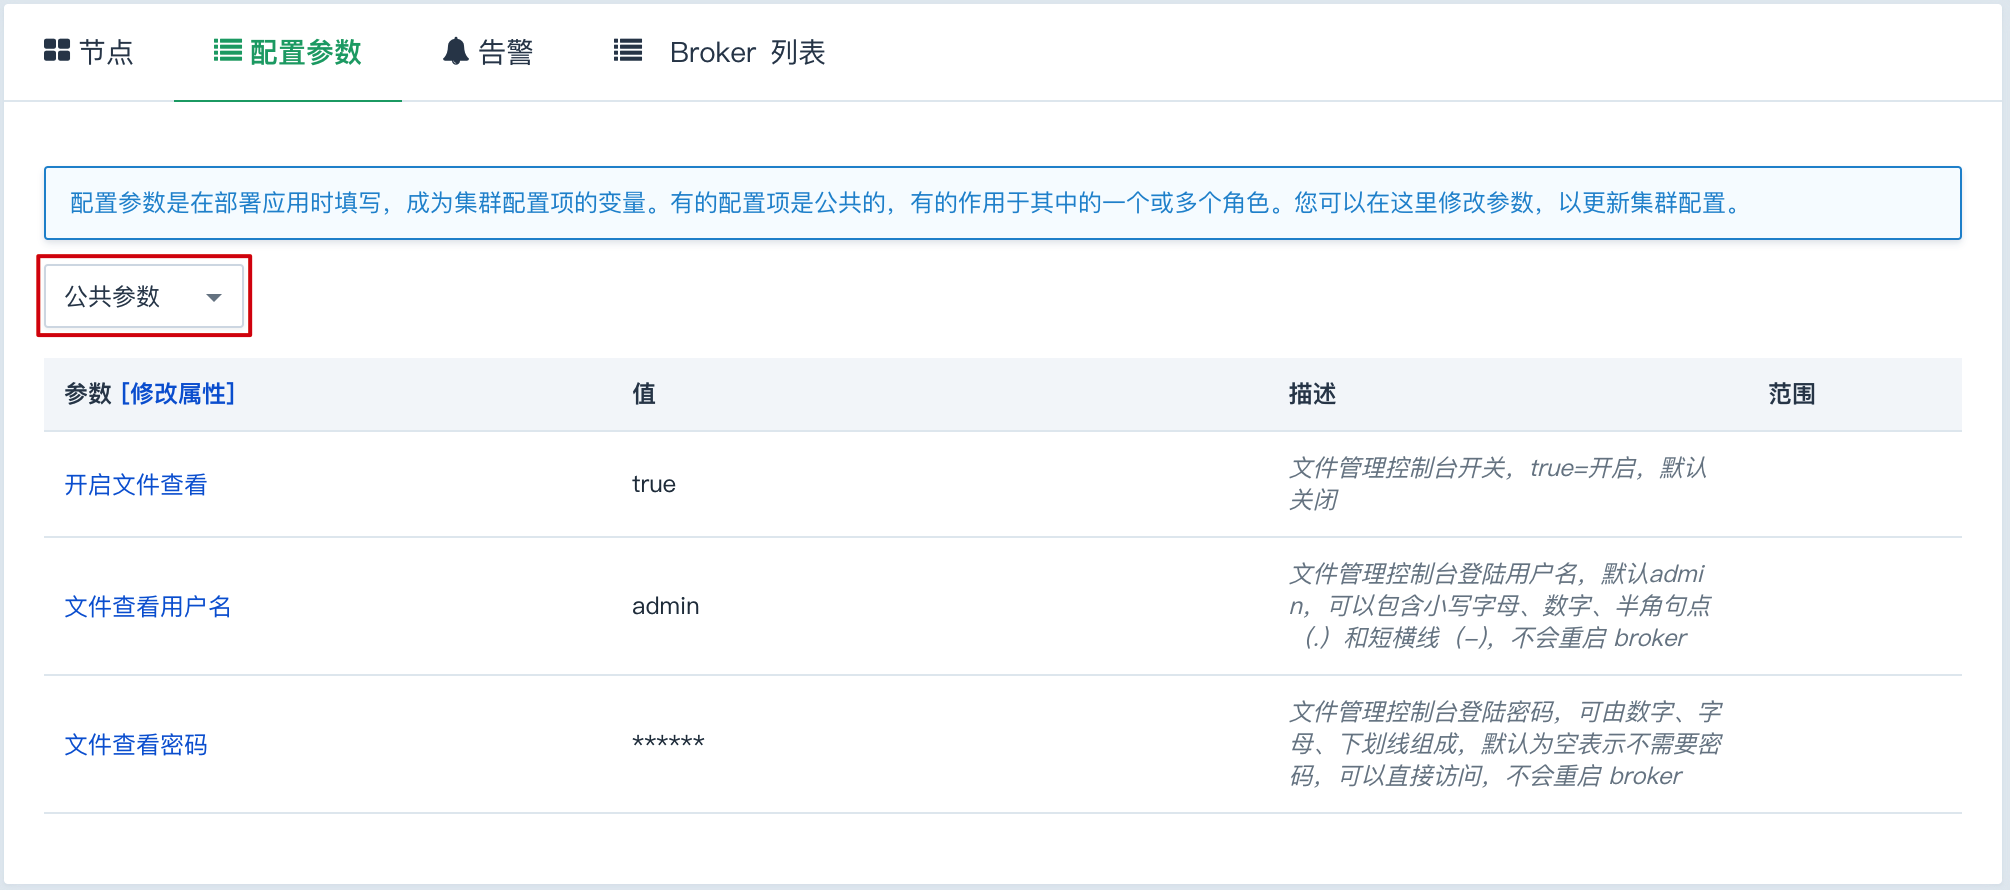Screen dimensions: 2010x890
Task: Click the bell icon beside 告警
Action: 456,51
